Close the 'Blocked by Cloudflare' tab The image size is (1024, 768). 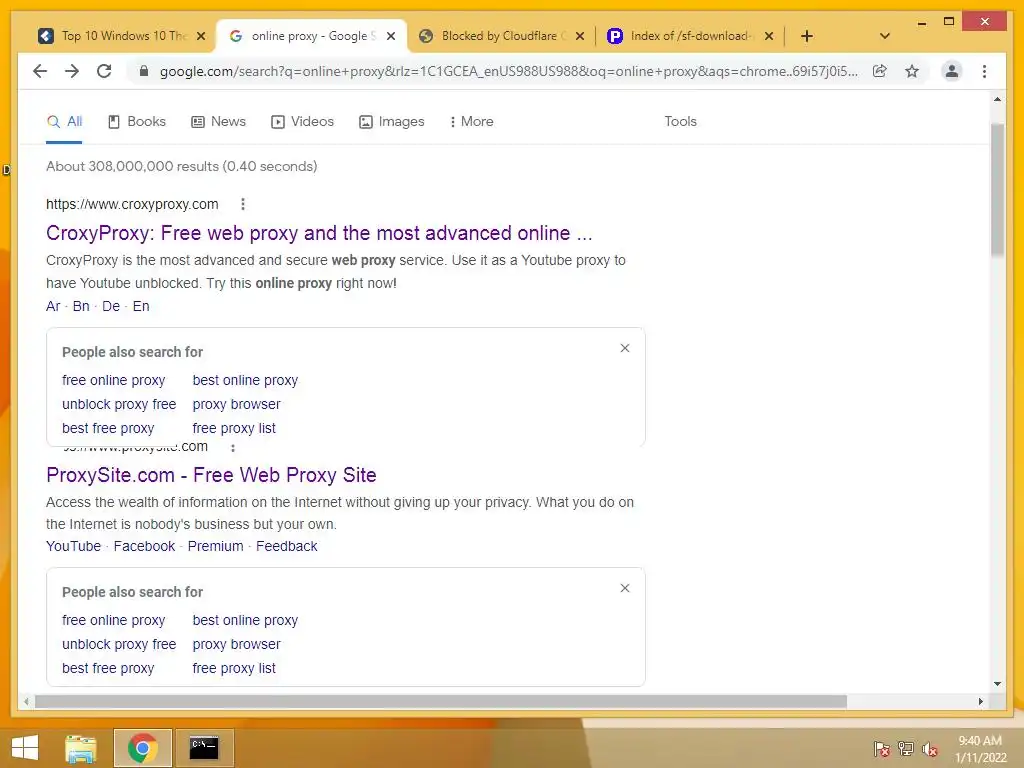[x=579, y=36]
